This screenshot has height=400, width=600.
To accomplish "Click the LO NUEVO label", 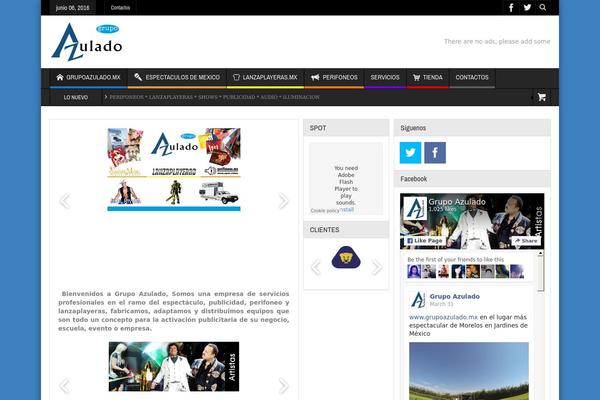I will pos(76,98).
